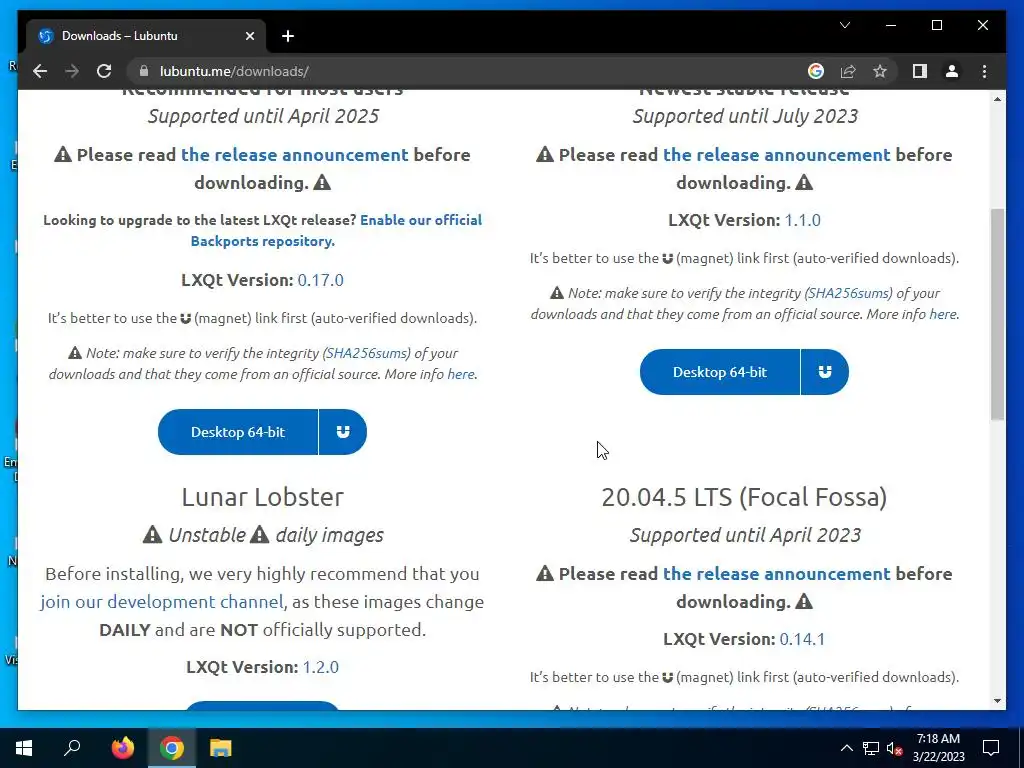Click LXQt version 1.1.0 link
This screenshot has height=768, width=1024.
[x=803, y=220]
